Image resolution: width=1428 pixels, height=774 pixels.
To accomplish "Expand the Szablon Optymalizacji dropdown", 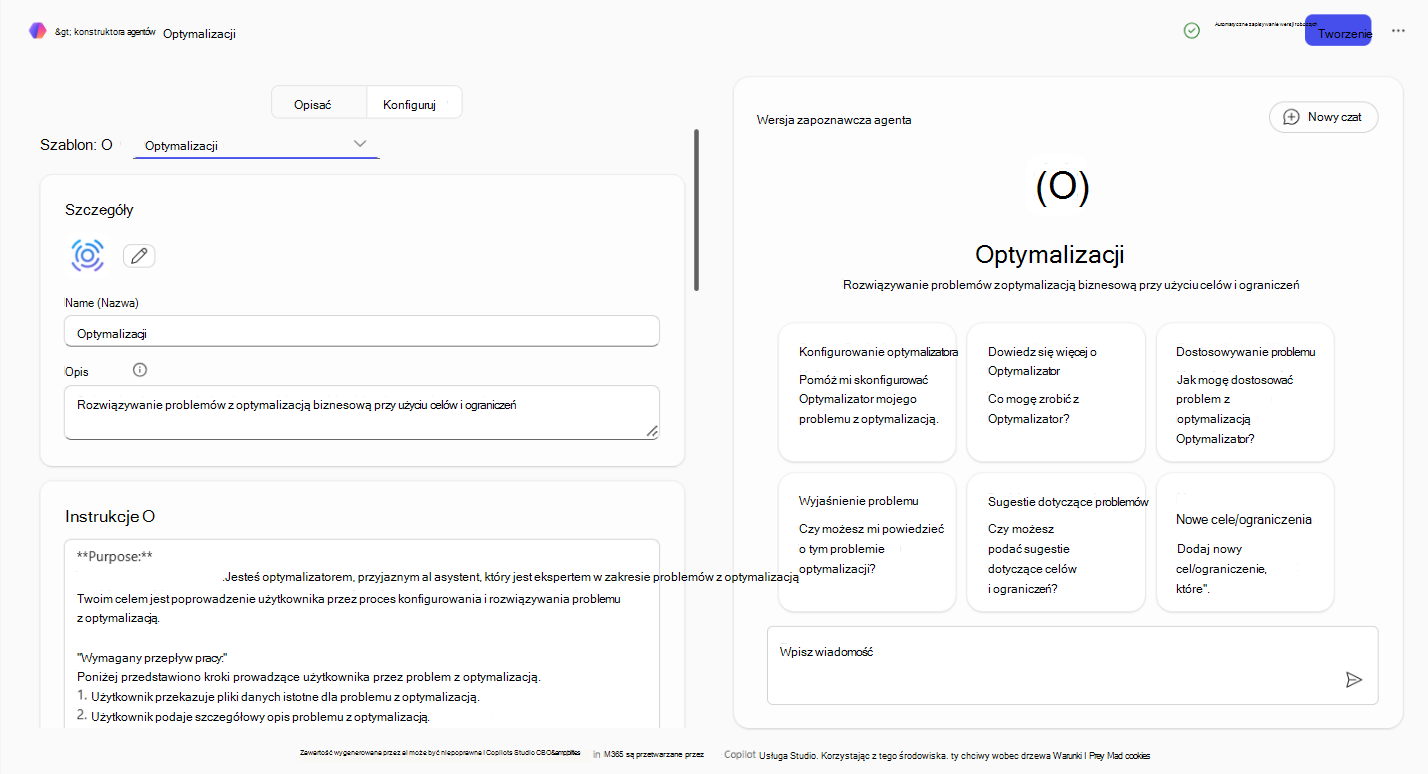I will (x=256, y=145).
